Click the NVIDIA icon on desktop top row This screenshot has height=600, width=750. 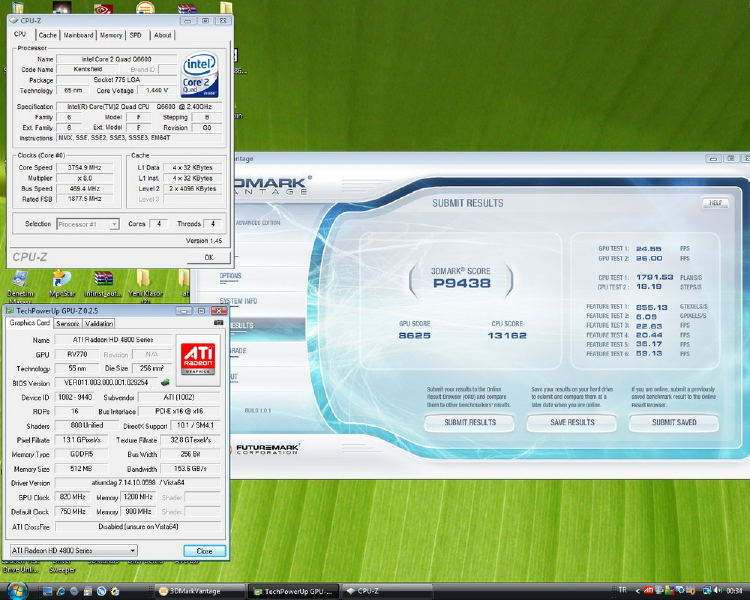click(x=103, y=8)
